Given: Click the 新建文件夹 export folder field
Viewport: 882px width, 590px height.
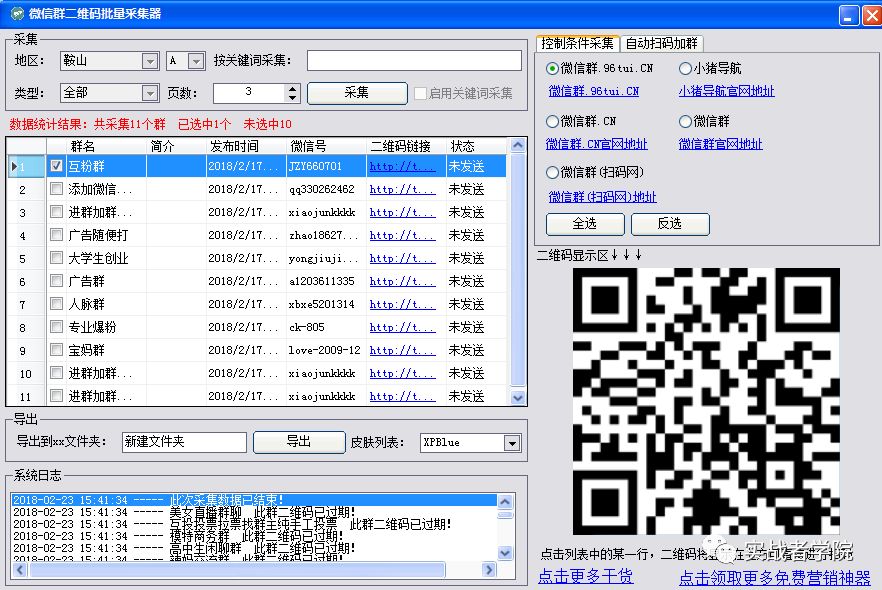Looking at the screenshot, I should (x=184, y=442).
